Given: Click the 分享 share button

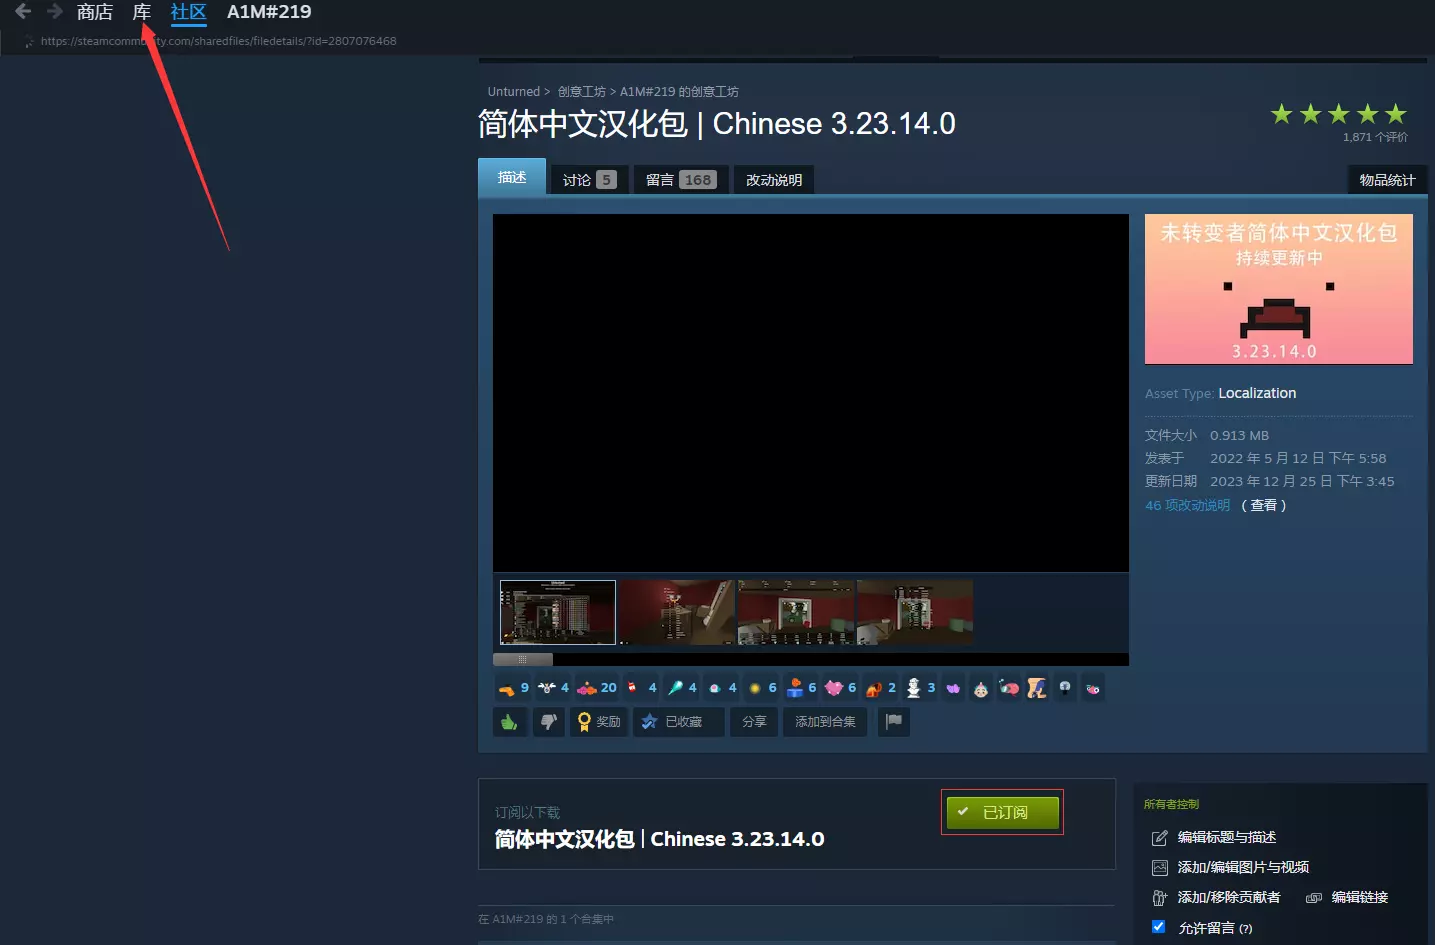Looking at the screenshot, I should click(x=755, y=722).
